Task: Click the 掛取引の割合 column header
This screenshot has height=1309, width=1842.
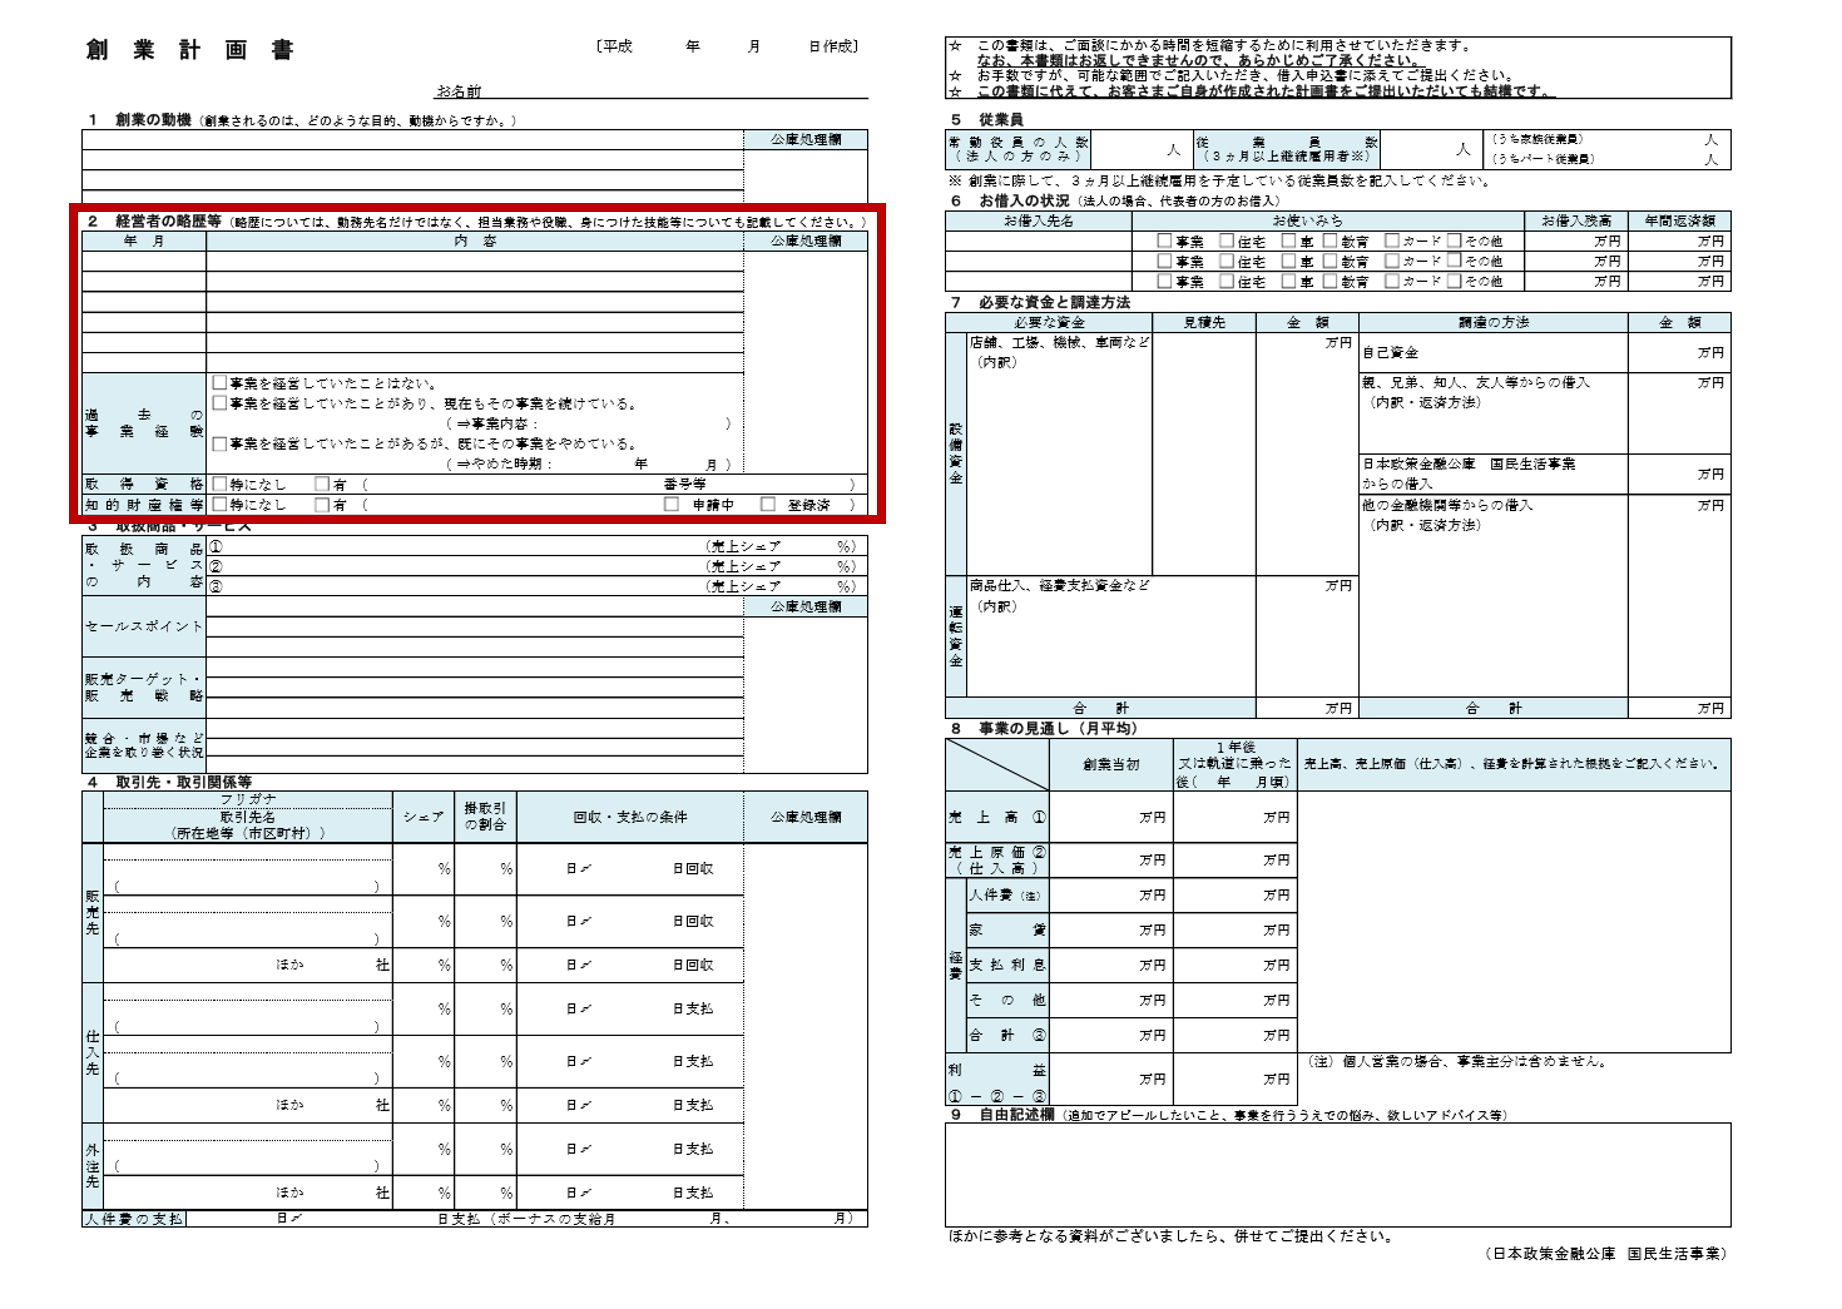Action: pyautogui.click(x=485, y=816)
